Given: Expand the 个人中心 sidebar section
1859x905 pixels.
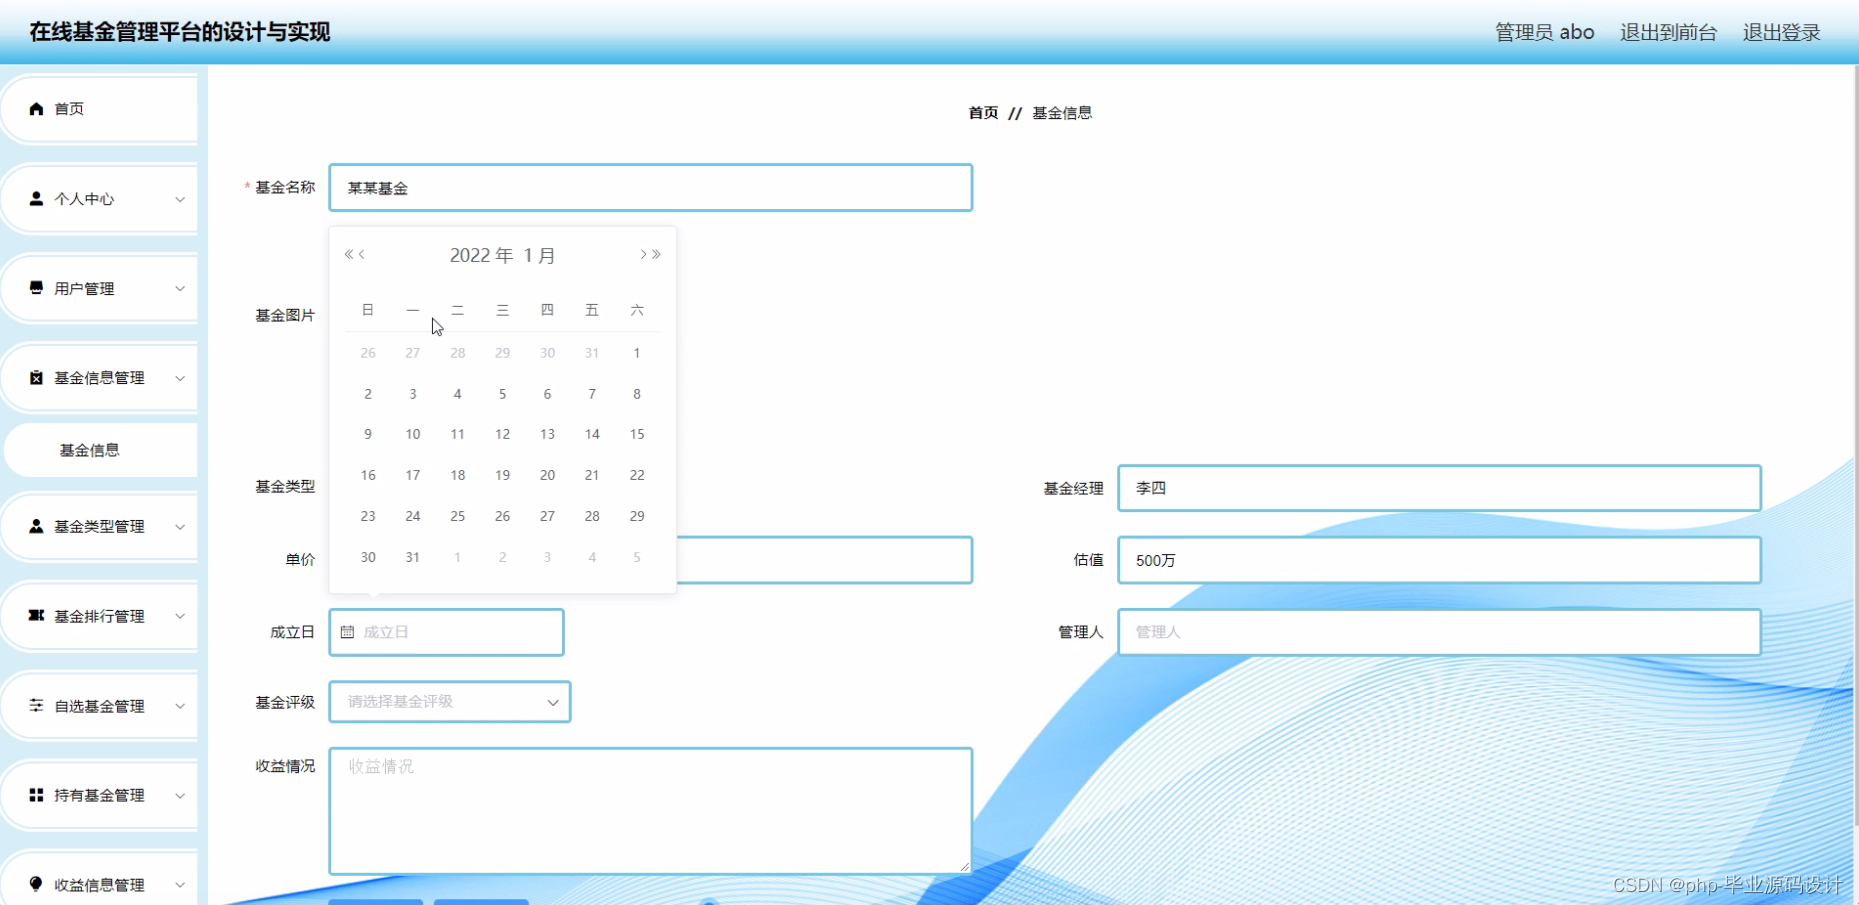Looking at the screenshot, I should (181, 198).
